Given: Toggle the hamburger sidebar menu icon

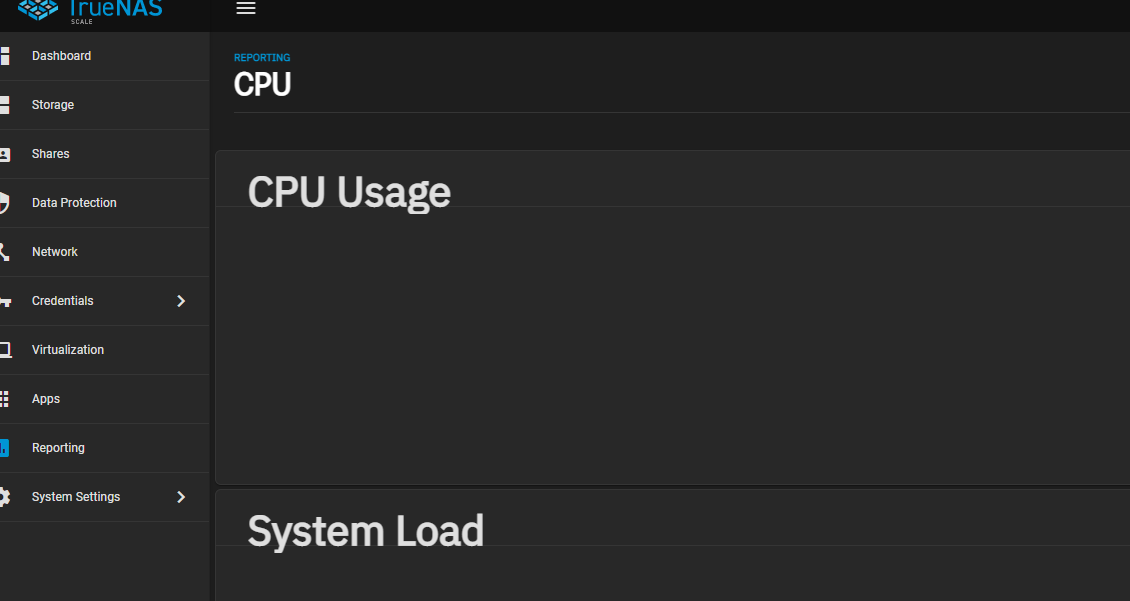Looking at the screenshot, I should [x=246, y=8].
